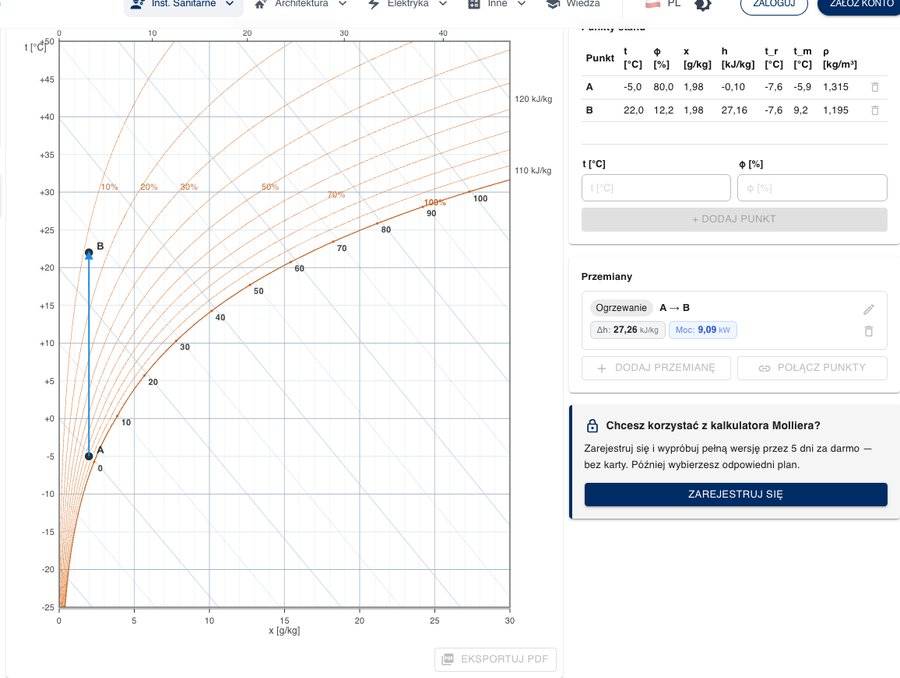
Task: Open the Inne menu
Action: click(x=497, y=5)
